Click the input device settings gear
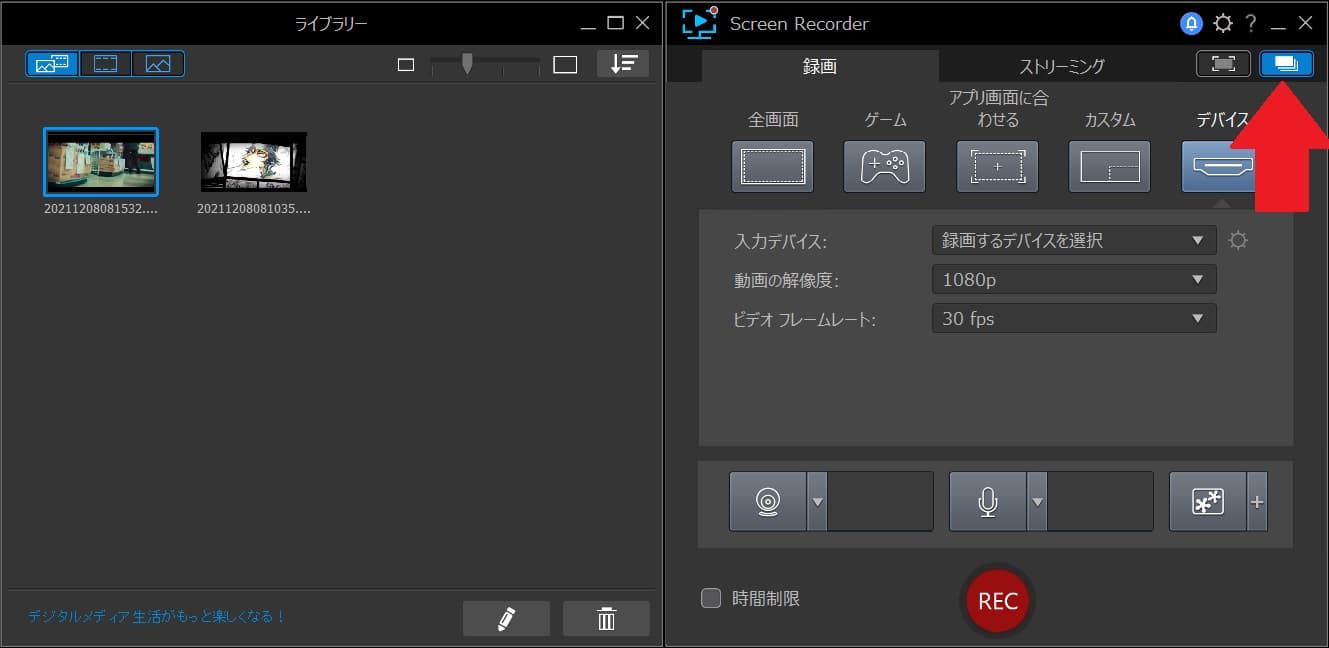The width and height of the screenshot is (1329, 648). pyautogui.click(x=1238, y=240)
